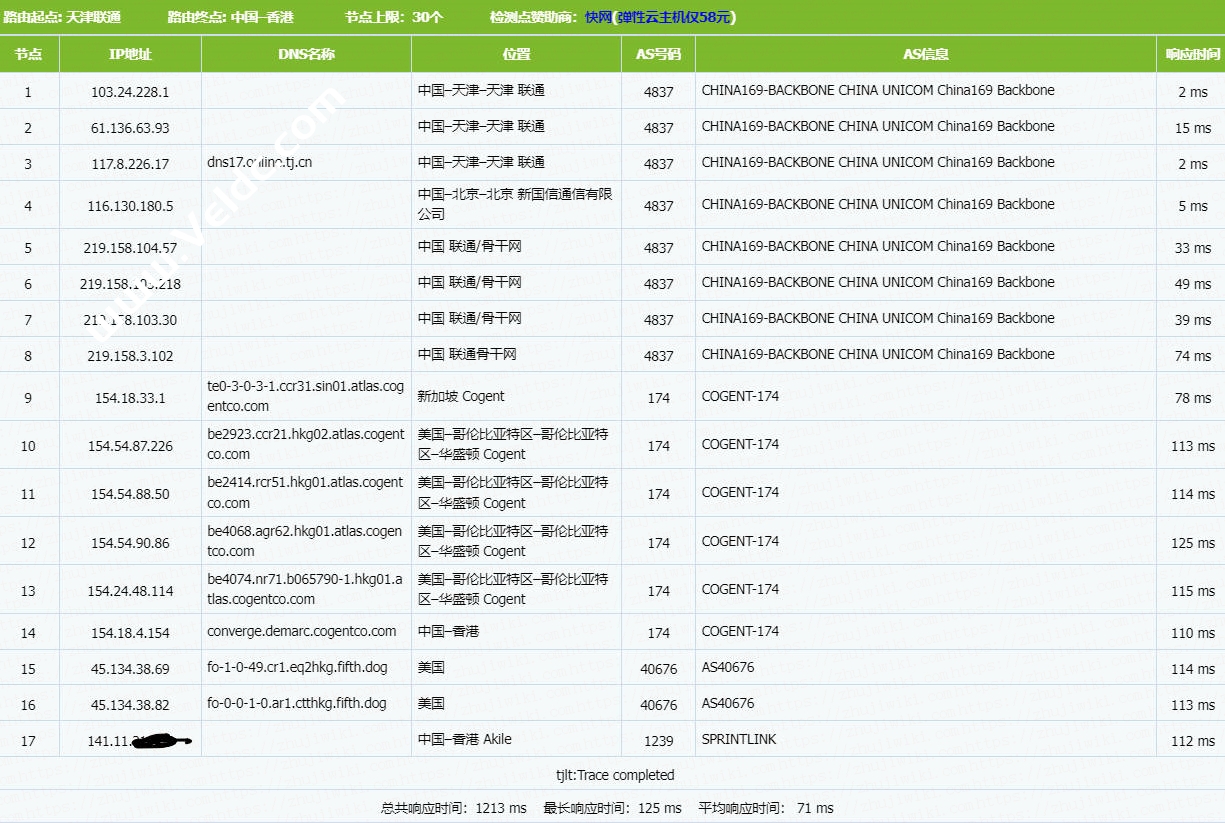Click the 响应时间 column header
The width and height of the screenshot is (1225, 823).
click(x=1191, y=54)
